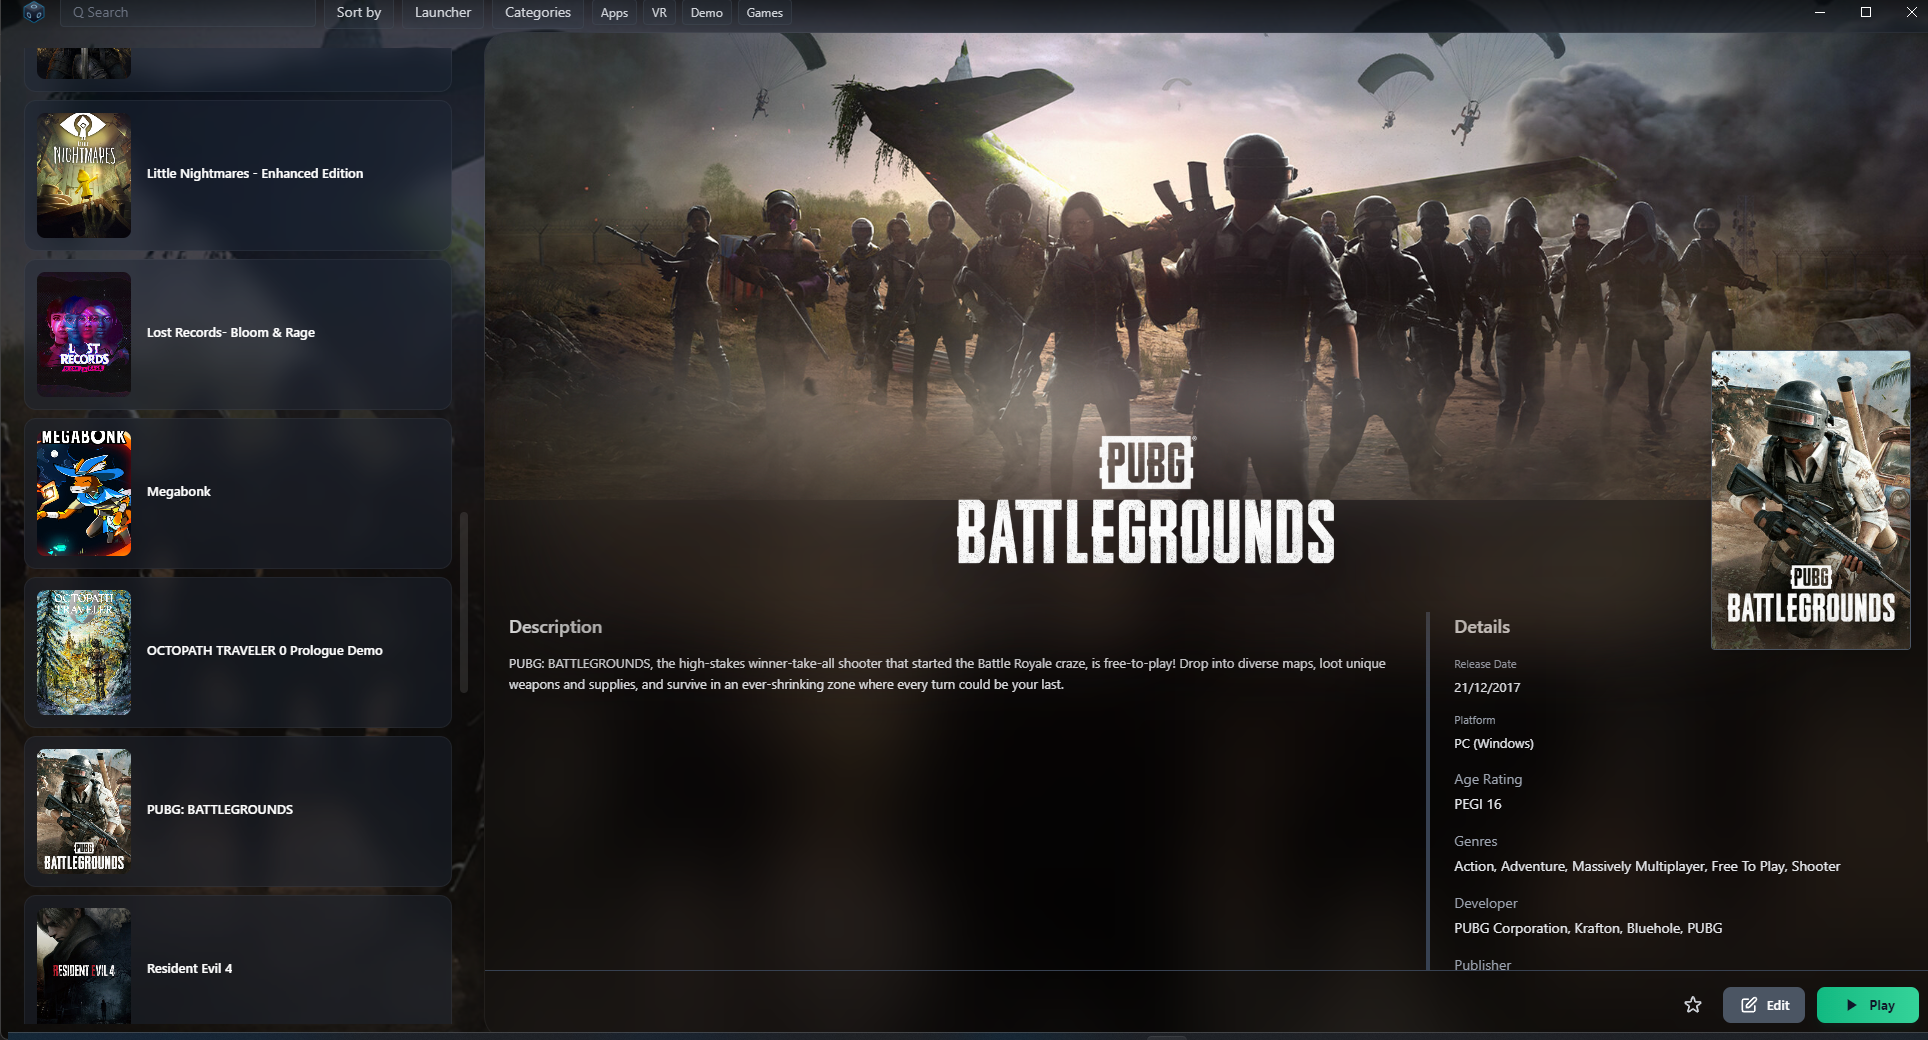Image resolution: width=1928 pixels, height=1040 pixels.
Task: Select Lost Records cover art thumbnail
Action: 84,334
